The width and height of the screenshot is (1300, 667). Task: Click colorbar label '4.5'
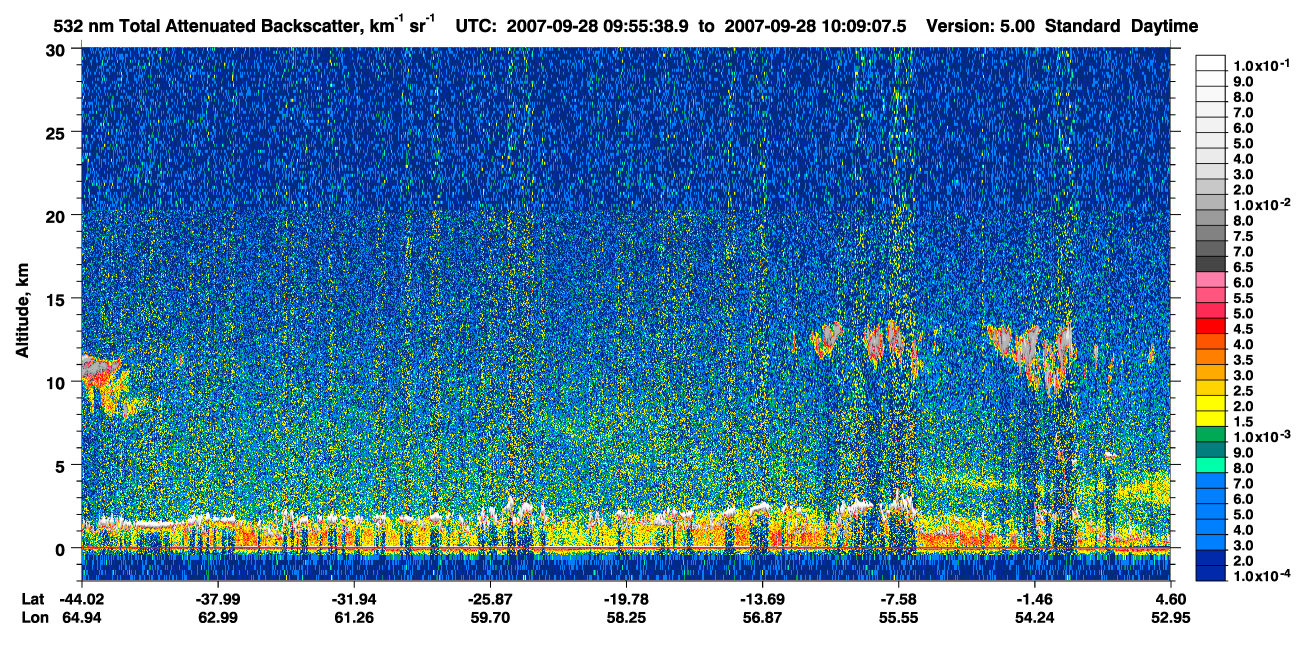[x=1243, y=330]
